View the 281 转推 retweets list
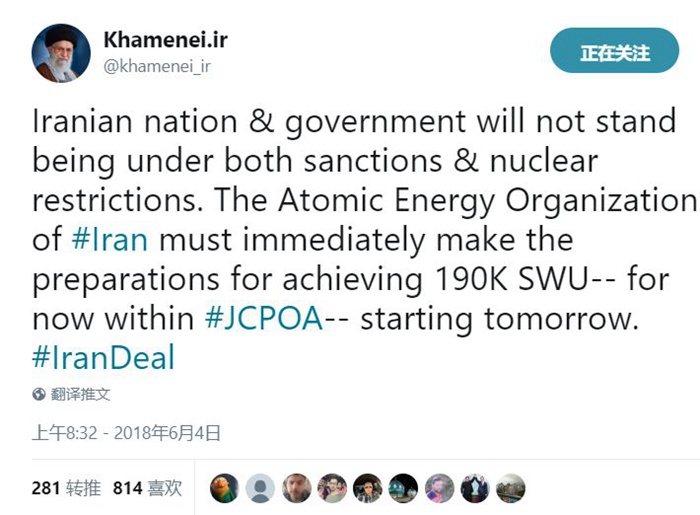 point(66,488)
